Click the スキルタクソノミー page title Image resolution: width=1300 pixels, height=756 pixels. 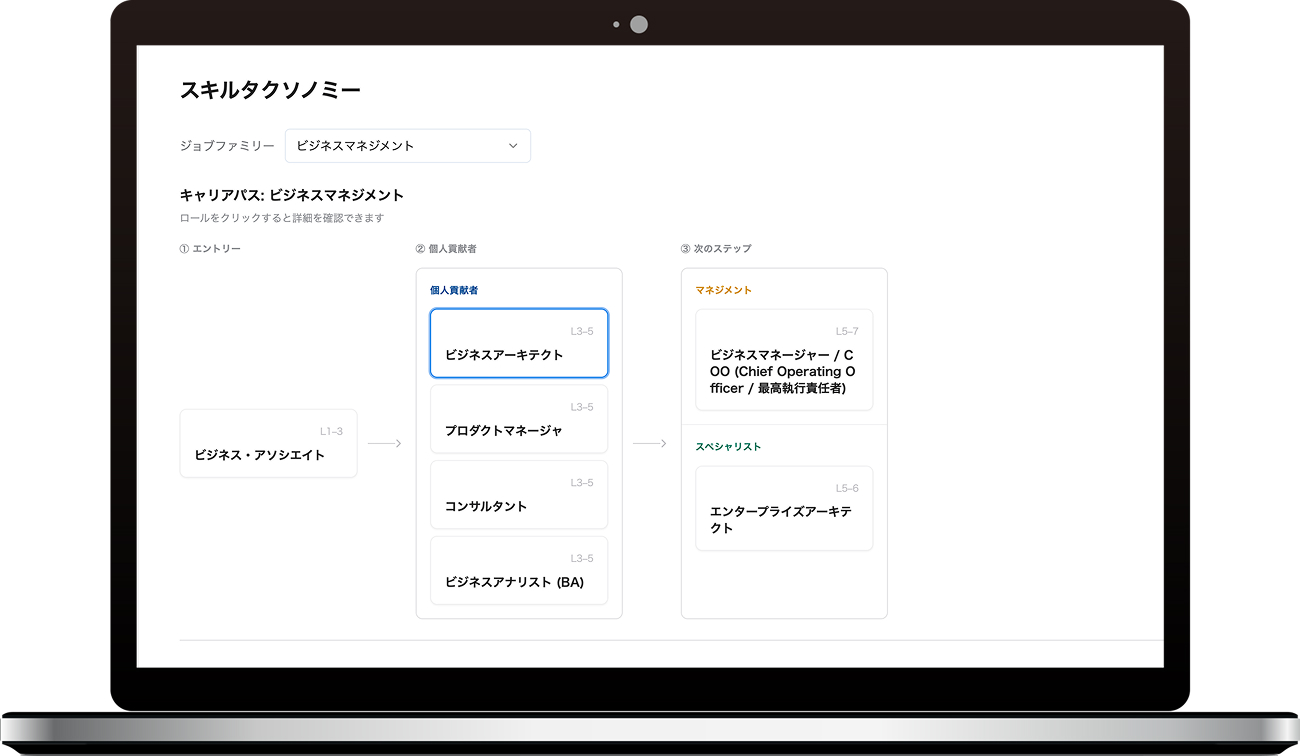(270, 90)
